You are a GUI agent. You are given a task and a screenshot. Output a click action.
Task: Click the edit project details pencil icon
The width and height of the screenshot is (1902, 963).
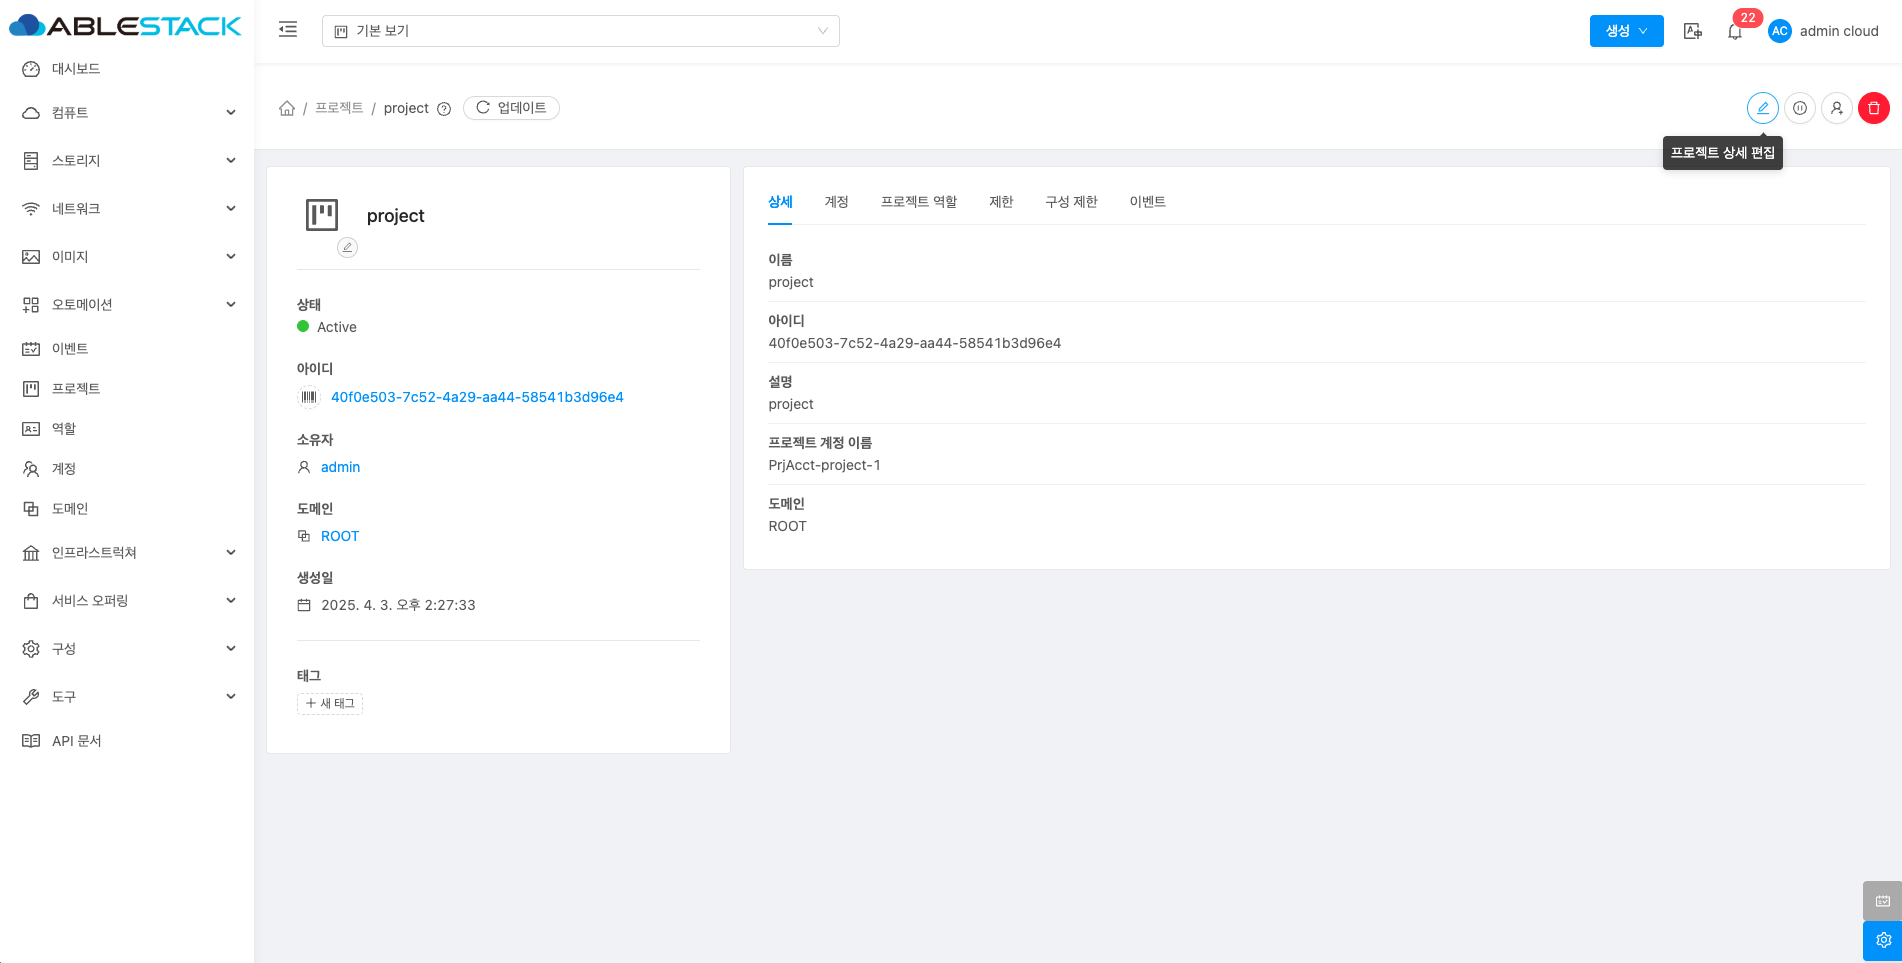tap(1762, 108)
